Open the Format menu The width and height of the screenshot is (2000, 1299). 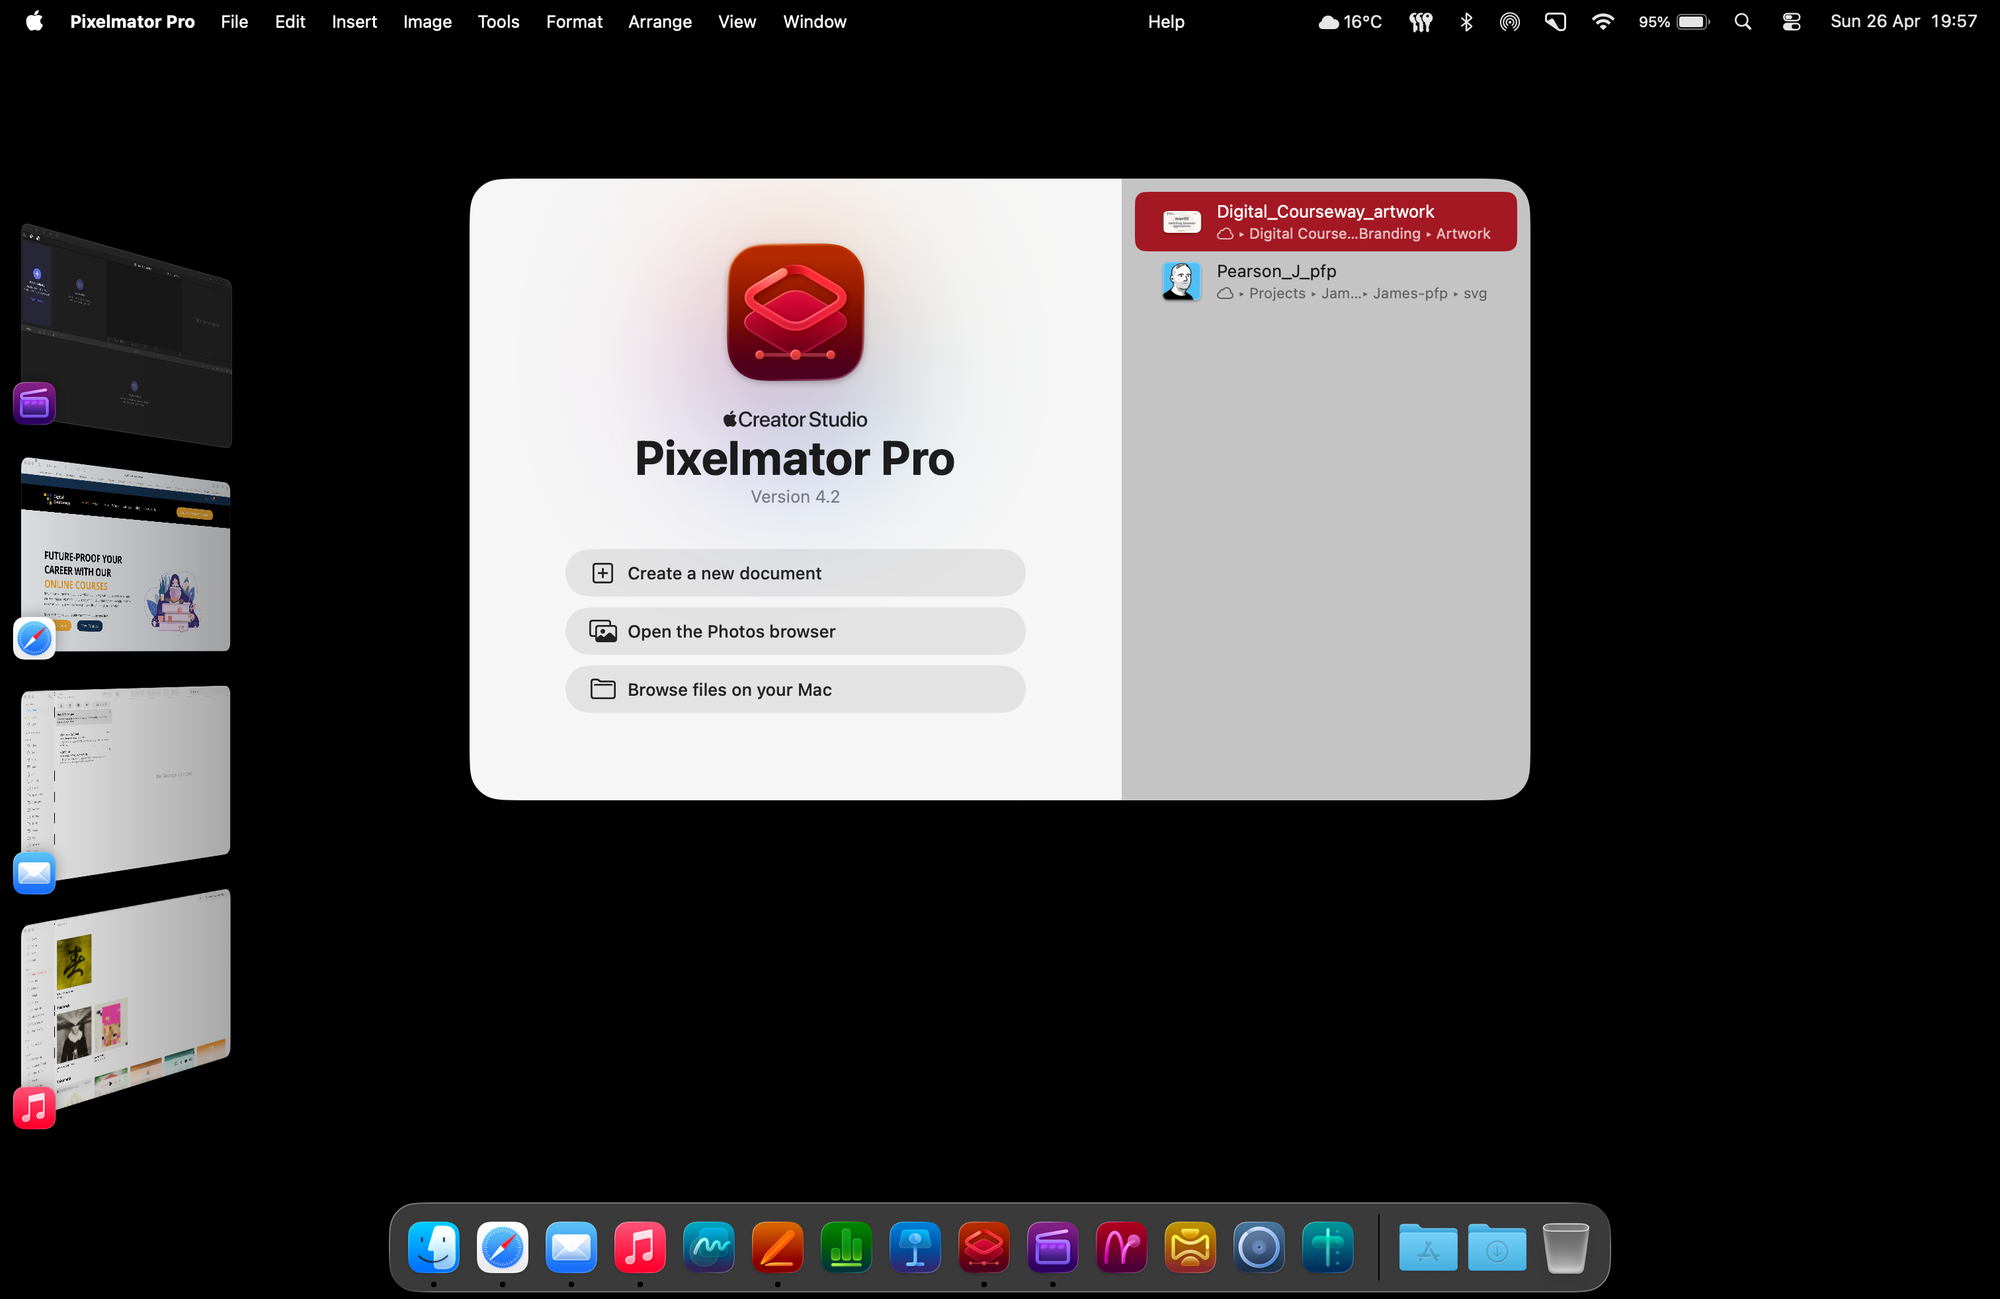tap(574, 21)
